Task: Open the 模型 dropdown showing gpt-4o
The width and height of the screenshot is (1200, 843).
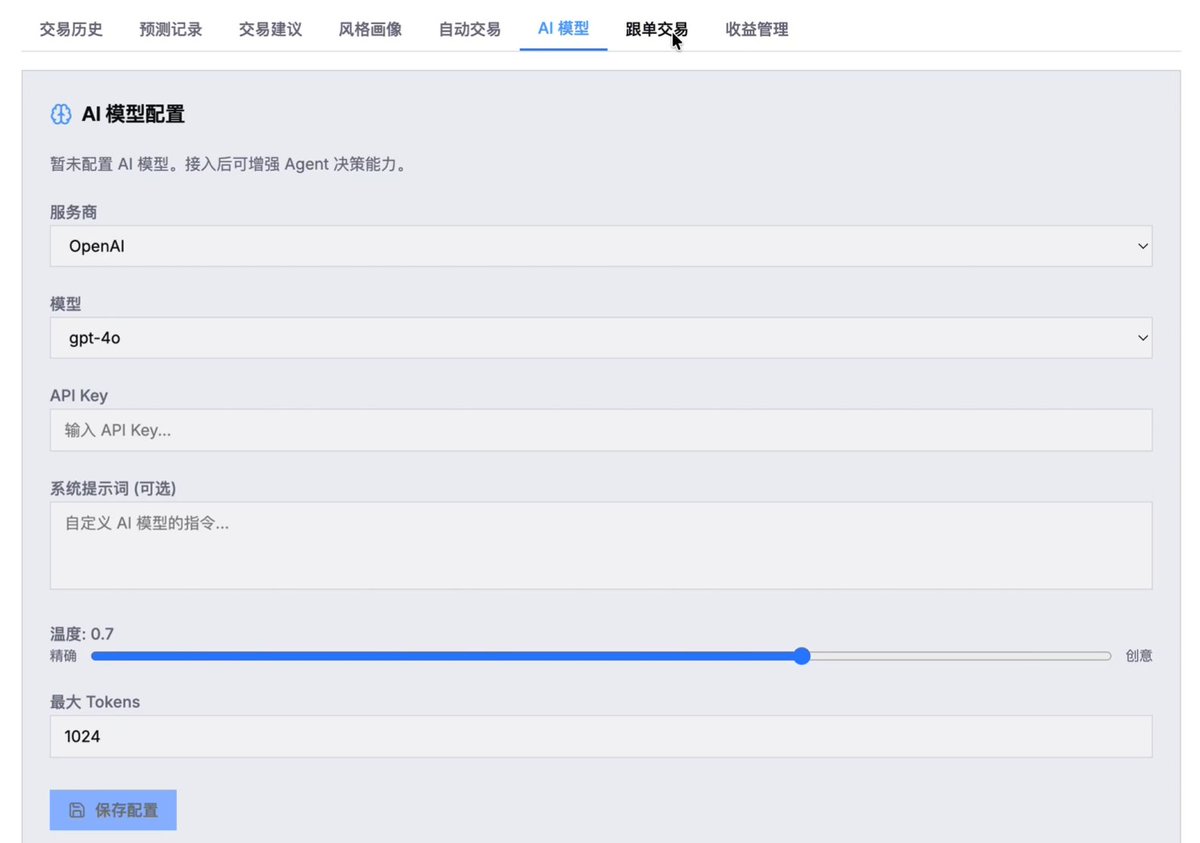Action: pyautogui.click(x=601, y=338)
